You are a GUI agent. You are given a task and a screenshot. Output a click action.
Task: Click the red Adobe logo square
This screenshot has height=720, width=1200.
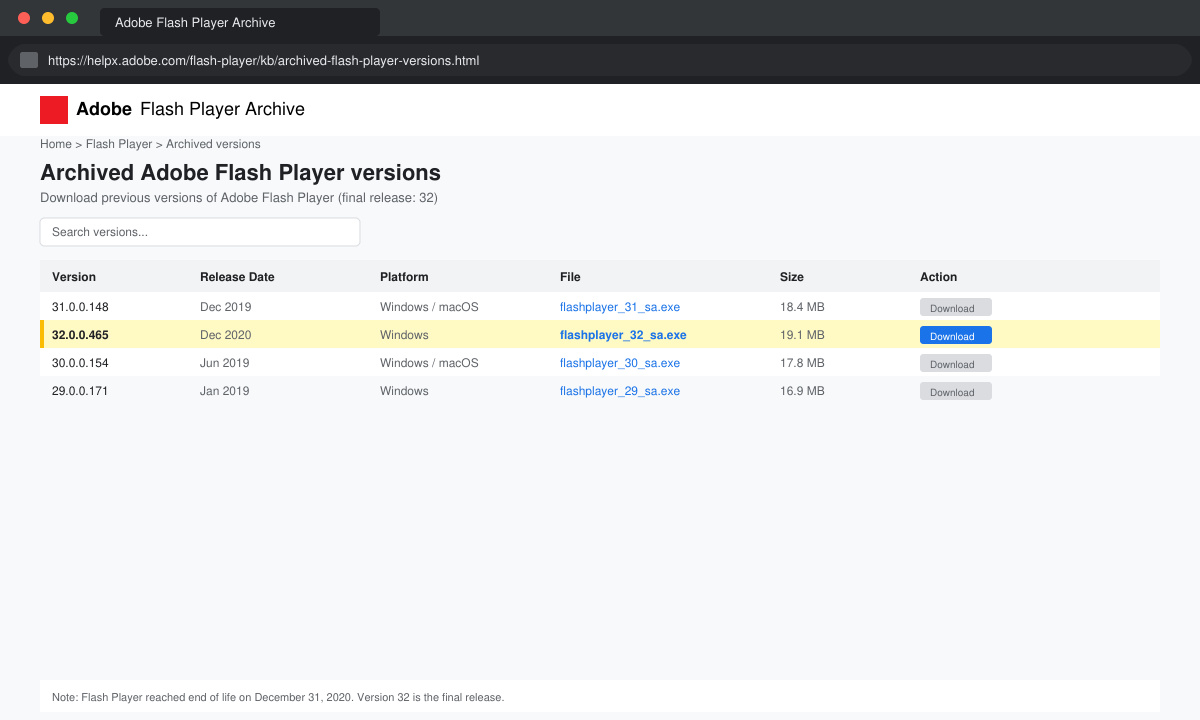pyautogui.click(x=54, y=110)
